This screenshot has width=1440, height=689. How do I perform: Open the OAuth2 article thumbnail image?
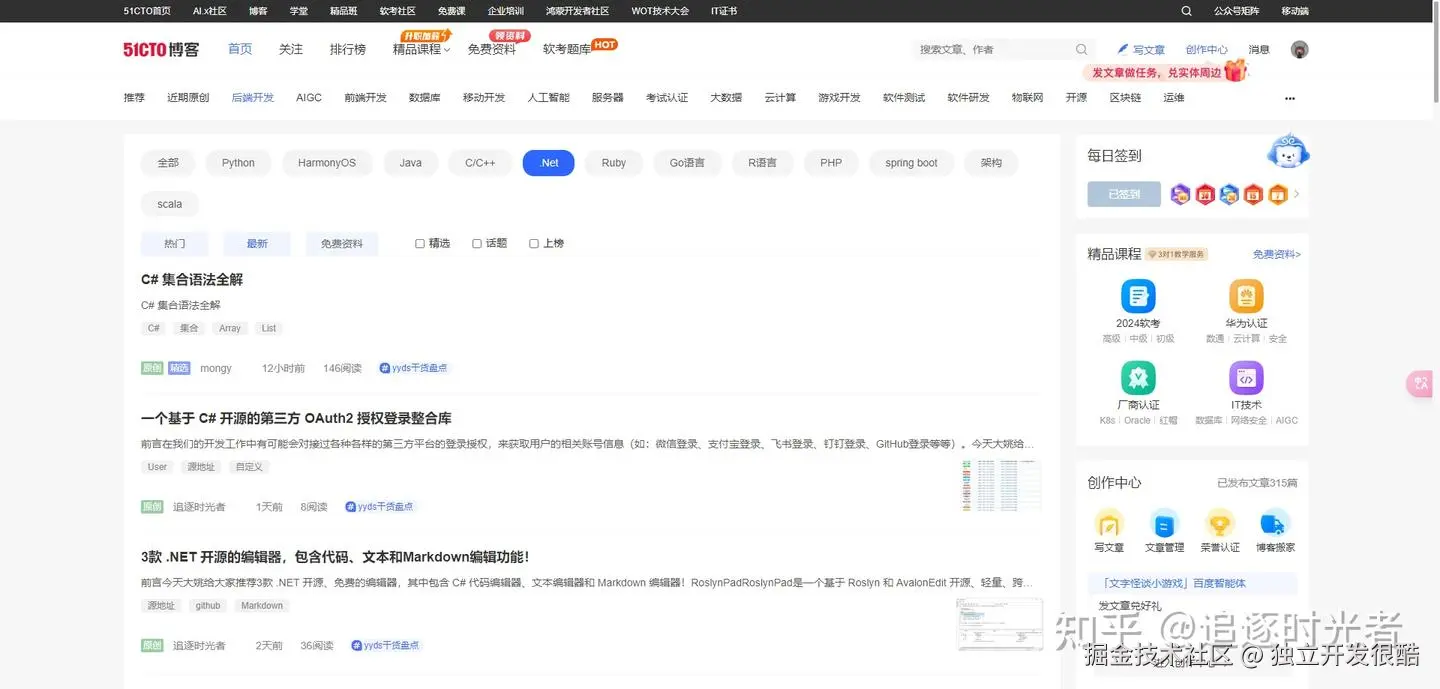(1001, 485)
